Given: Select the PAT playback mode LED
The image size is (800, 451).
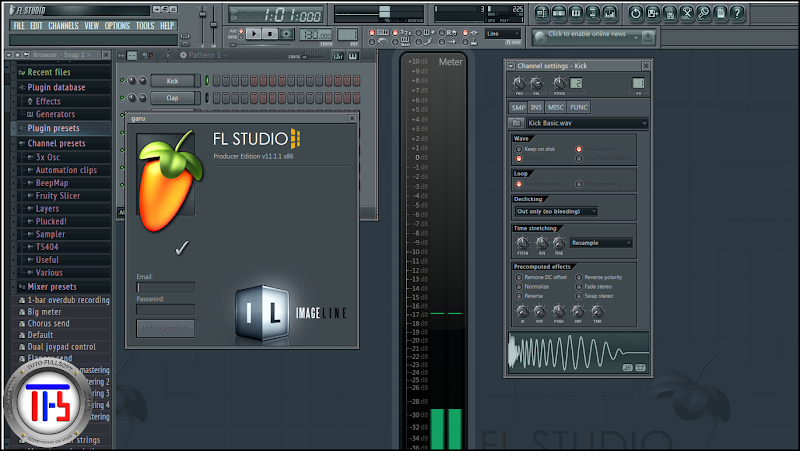Looking at the screenshot, I should coord(241,31).
